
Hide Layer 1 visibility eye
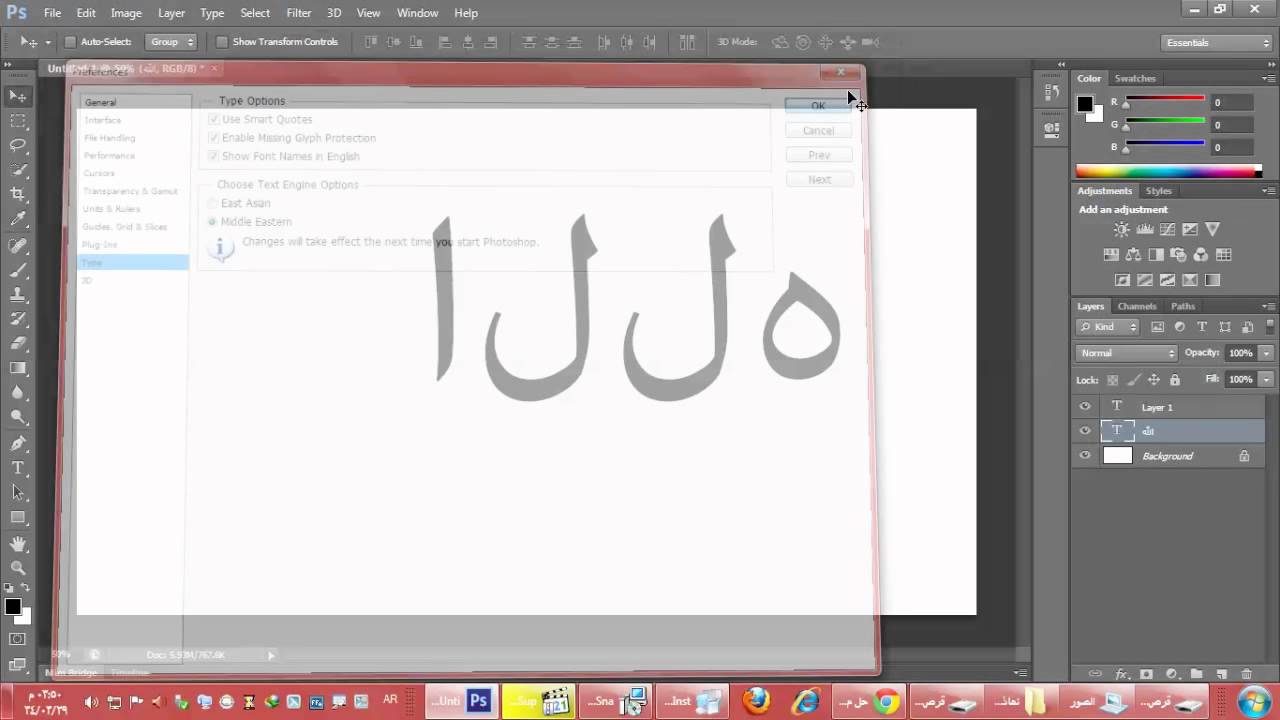click(x=1085, y=407)
